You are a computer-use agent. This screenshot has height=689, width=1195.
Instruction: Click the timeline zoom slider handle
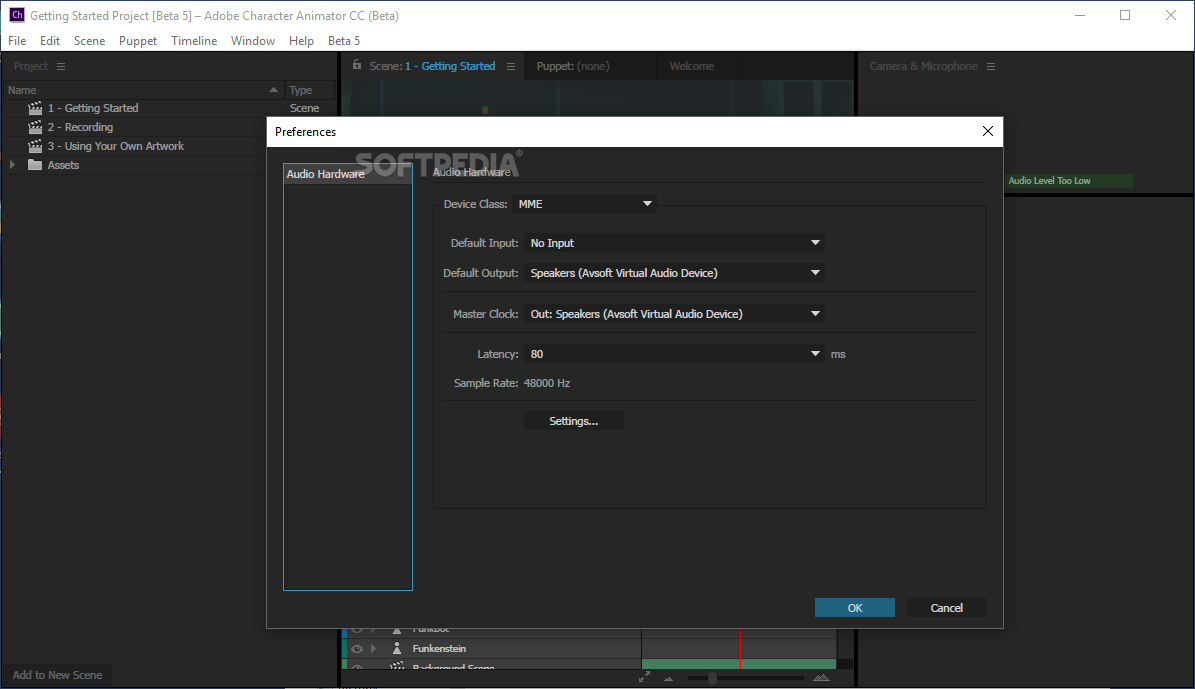712,678
